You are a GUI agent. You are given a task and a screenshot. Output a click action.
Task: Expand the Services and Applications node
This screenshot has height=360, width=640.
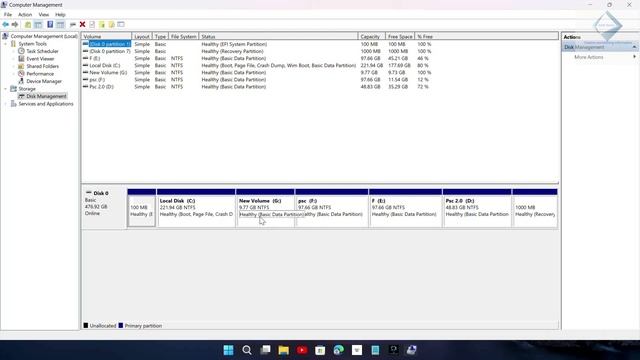6,104
